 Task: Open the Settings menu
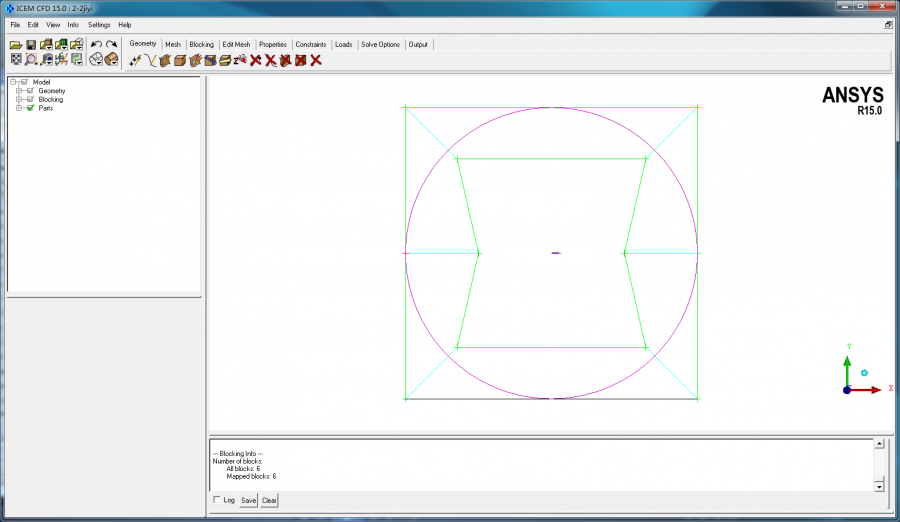click(99, 24)
